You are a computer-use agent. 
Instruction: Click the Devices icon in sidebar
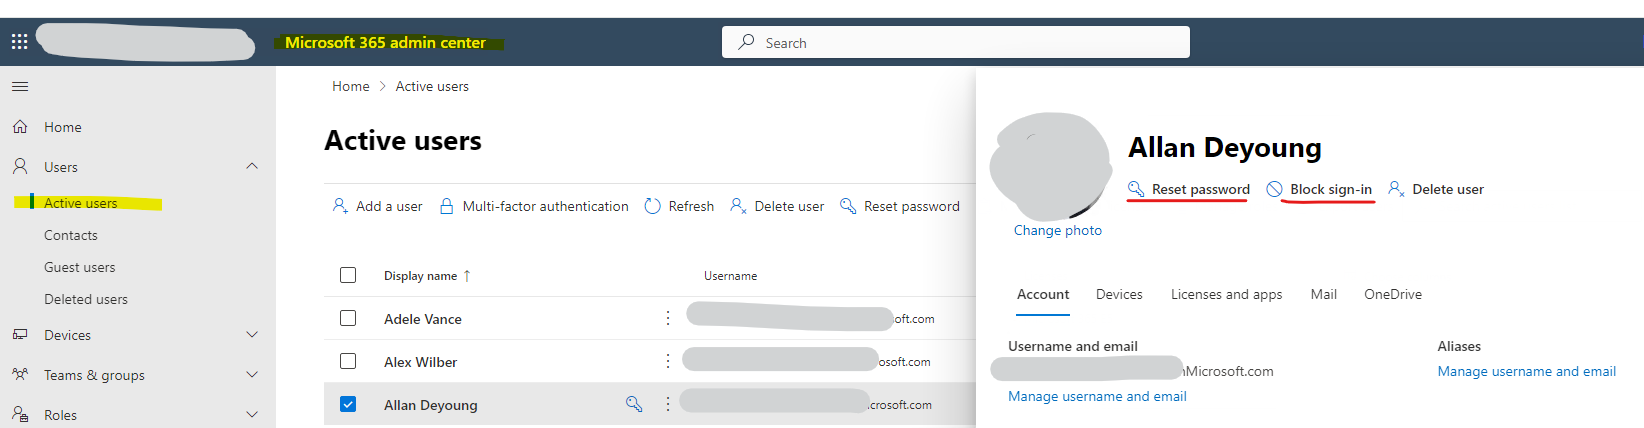[x=20, y=335]
